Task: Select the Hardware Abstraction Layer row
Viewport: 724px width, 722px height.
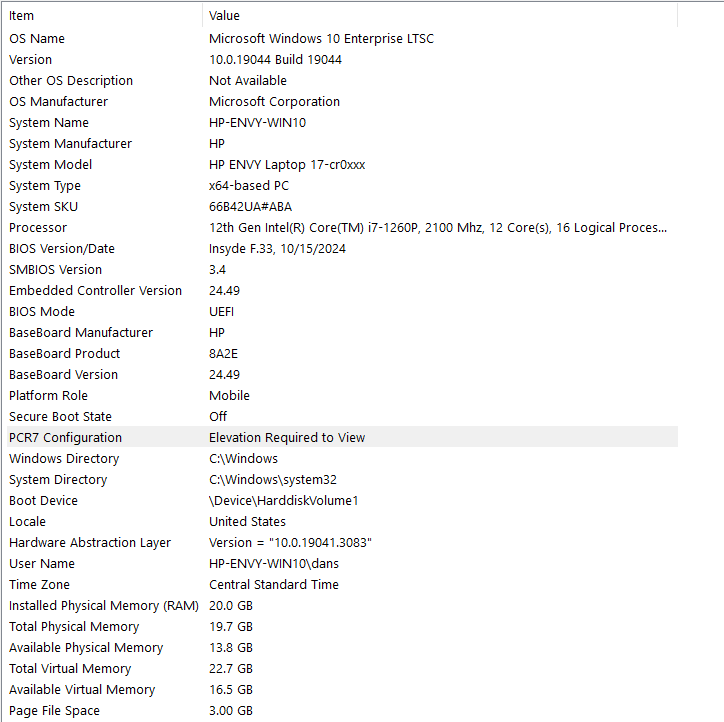Action: click(342, 543)
